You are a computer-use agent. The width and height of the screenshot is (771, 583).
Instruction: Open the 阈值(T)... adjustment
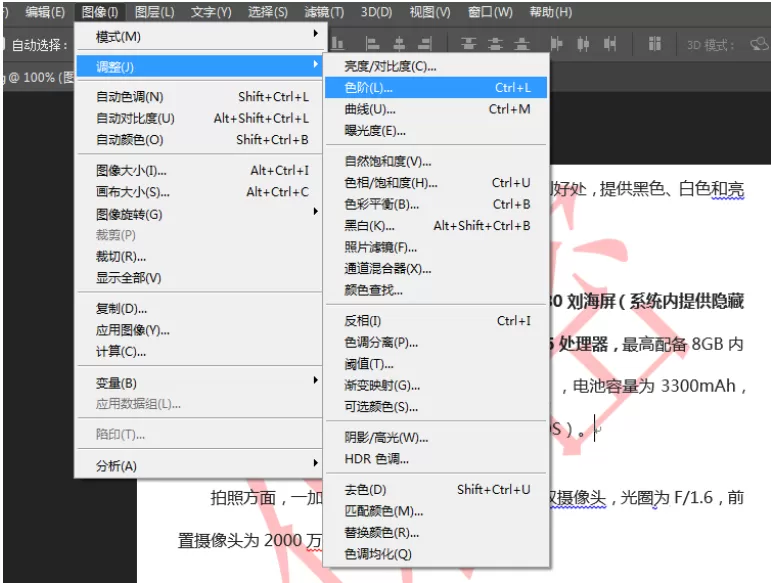click(x=436, y=364)
